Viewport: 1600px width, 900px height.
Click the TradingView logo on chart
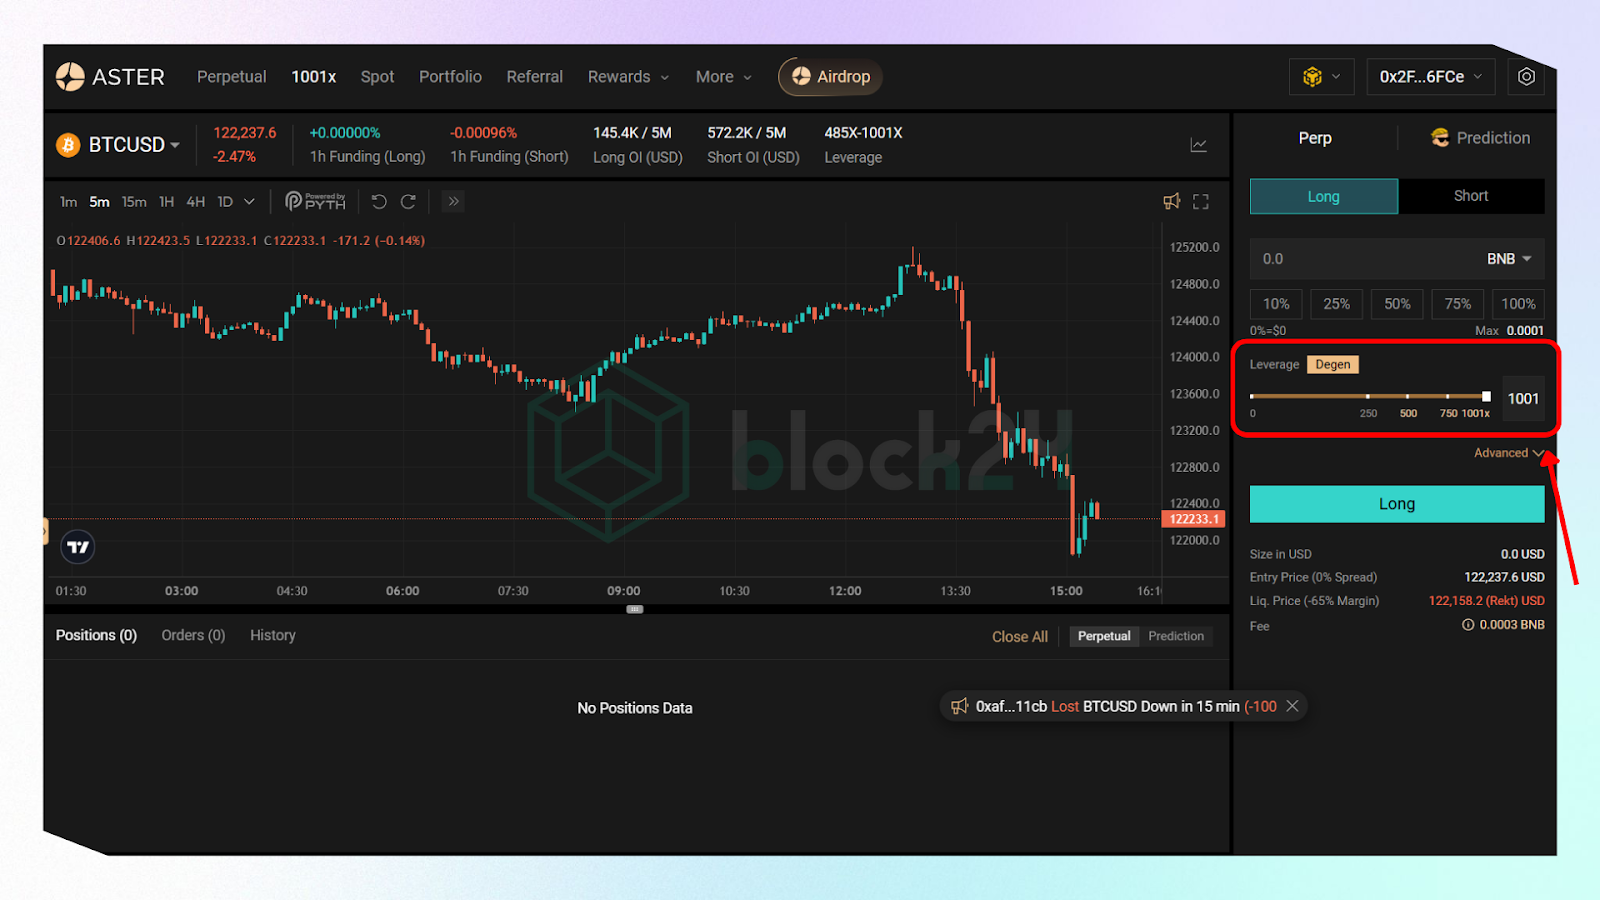[78, 547]
